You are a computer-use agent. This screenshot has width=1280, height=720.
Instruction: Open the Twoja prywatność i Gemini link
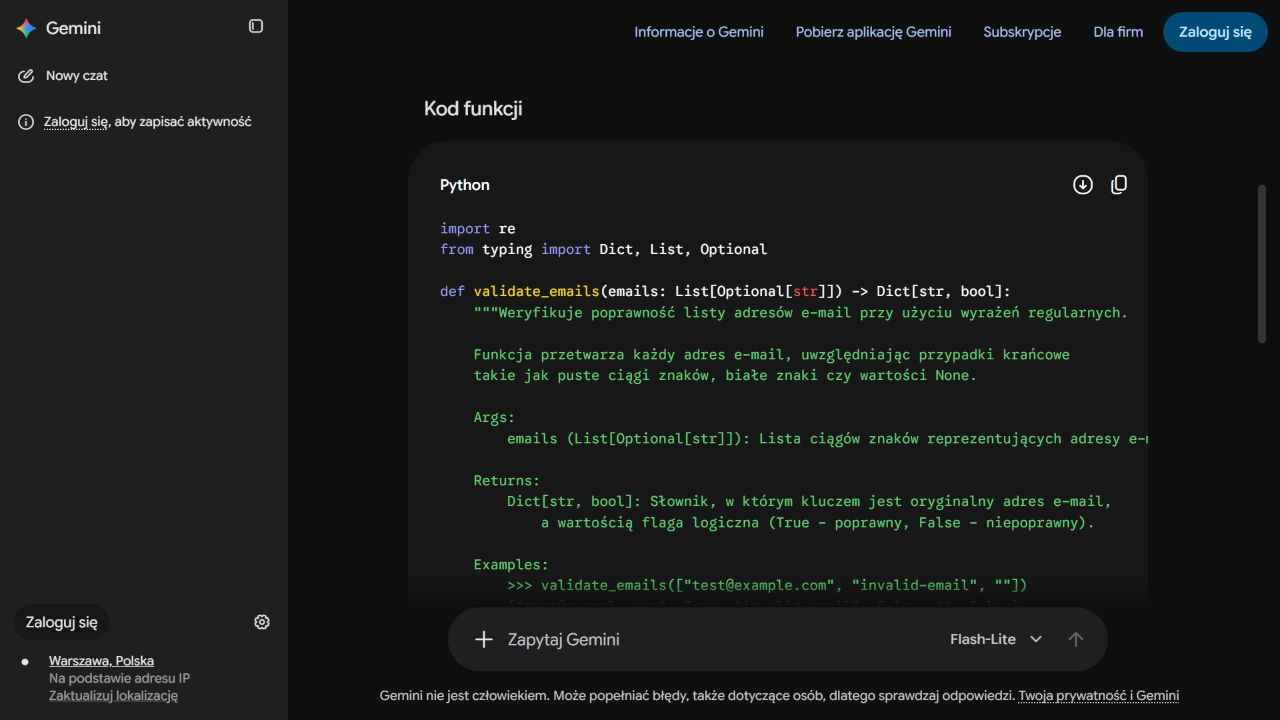point(1099,695)
